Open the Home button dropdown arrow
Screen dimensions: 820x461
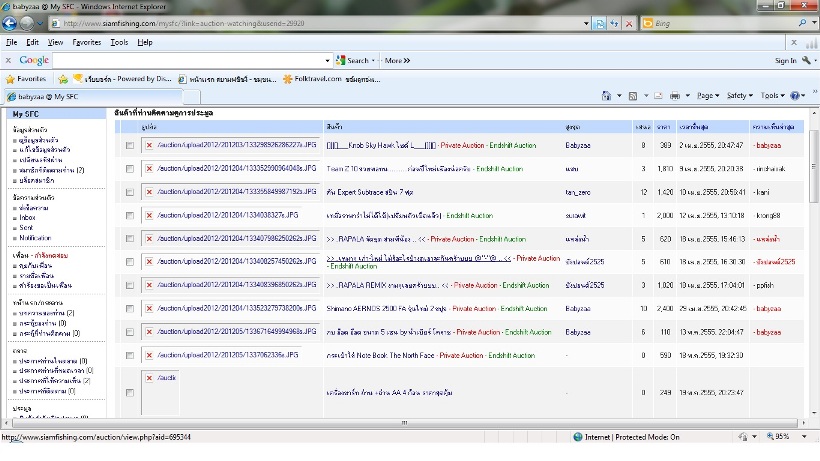click(x=619, y=96)
